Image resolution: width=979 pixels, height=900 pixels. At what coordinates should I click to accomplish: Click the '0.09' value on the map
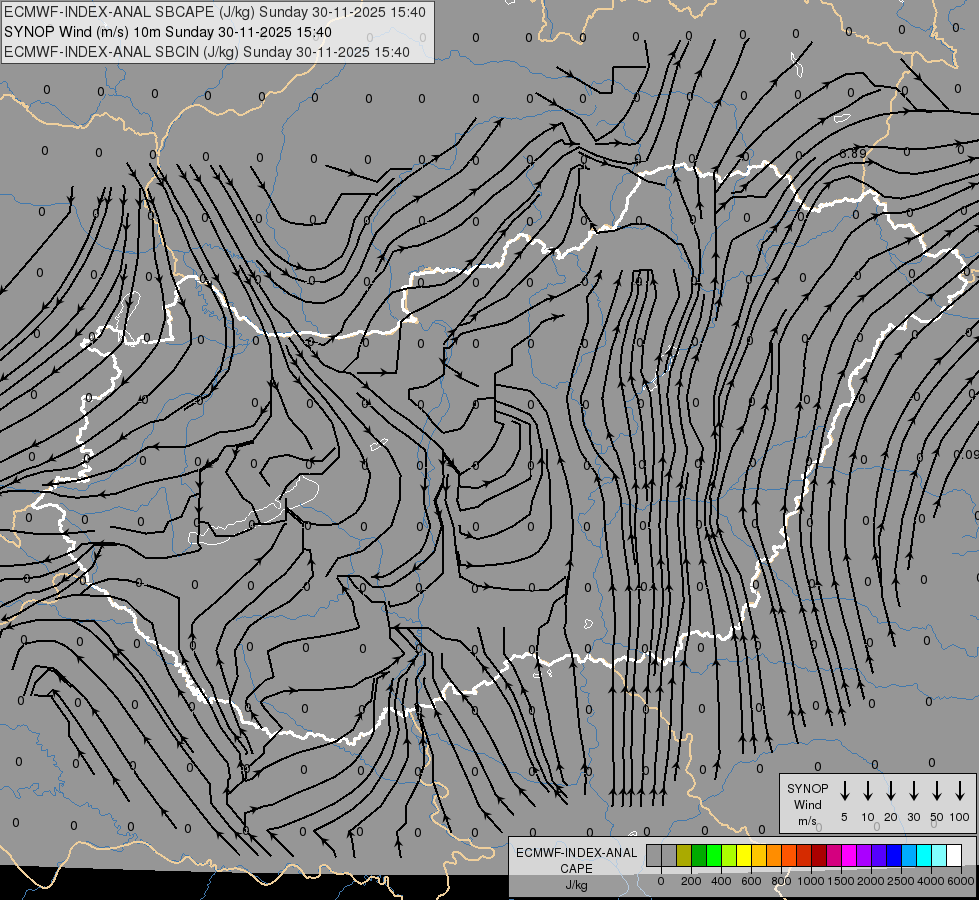tap(967, 454)
